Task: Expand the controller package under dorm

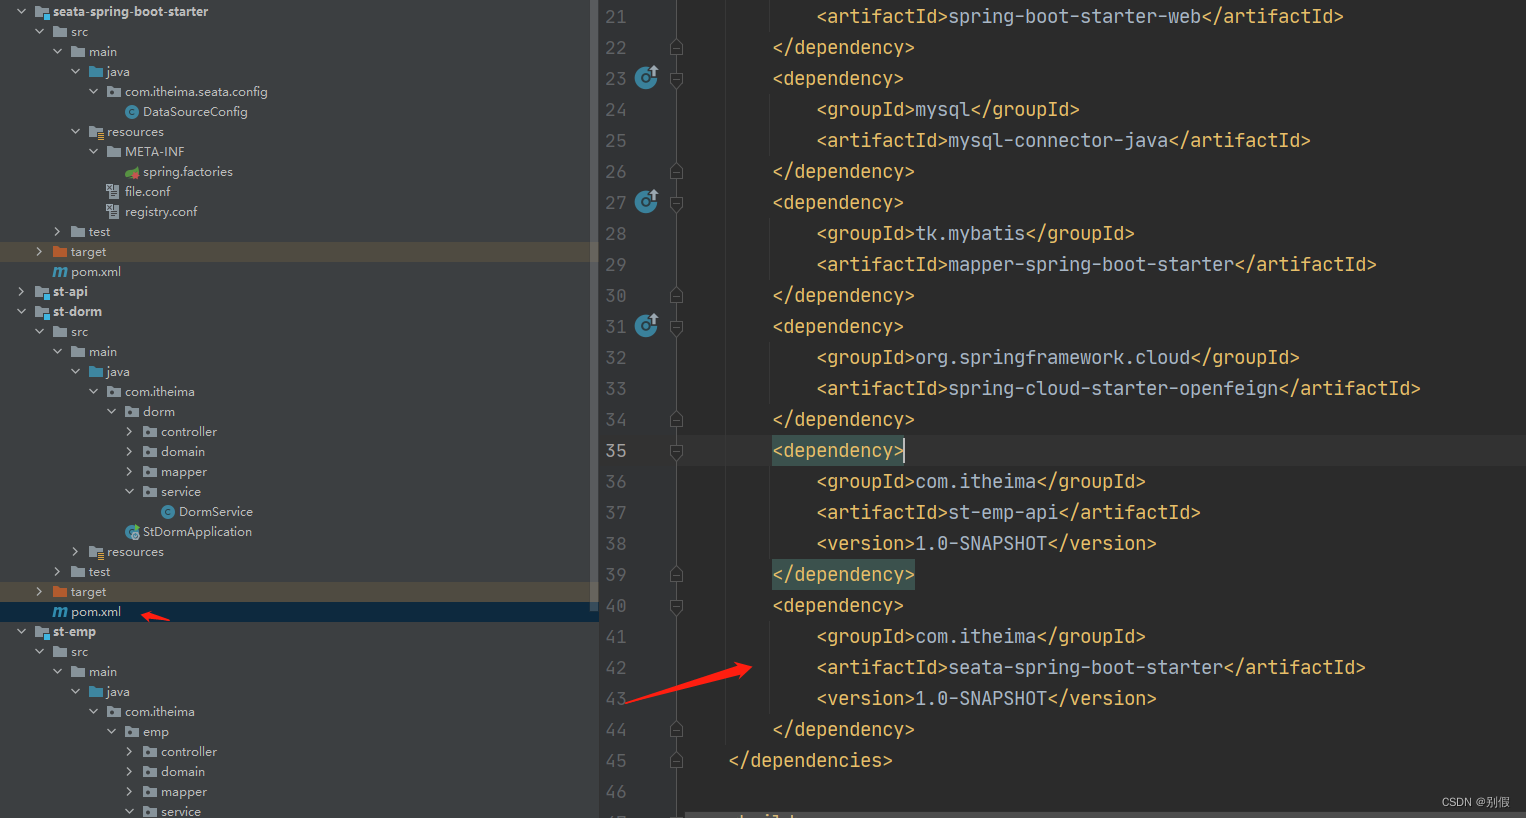Action: point(130,432)
